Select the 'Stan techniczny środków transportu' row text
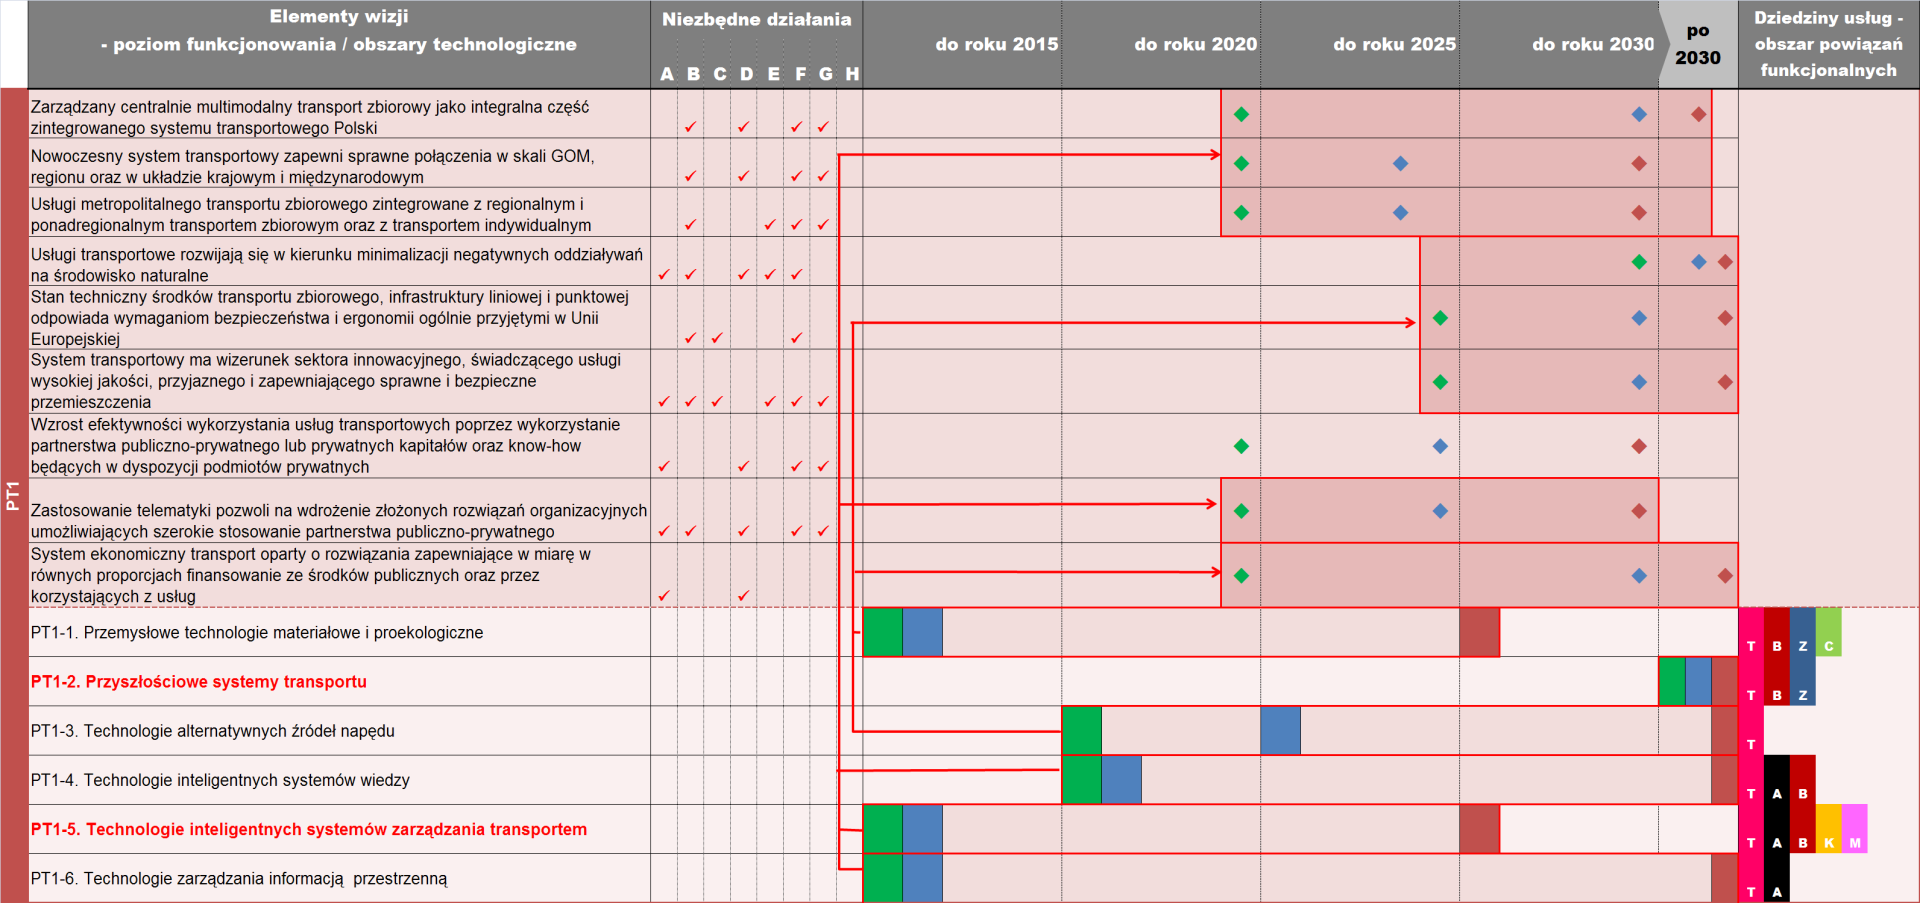 click(x=330, y=318)
